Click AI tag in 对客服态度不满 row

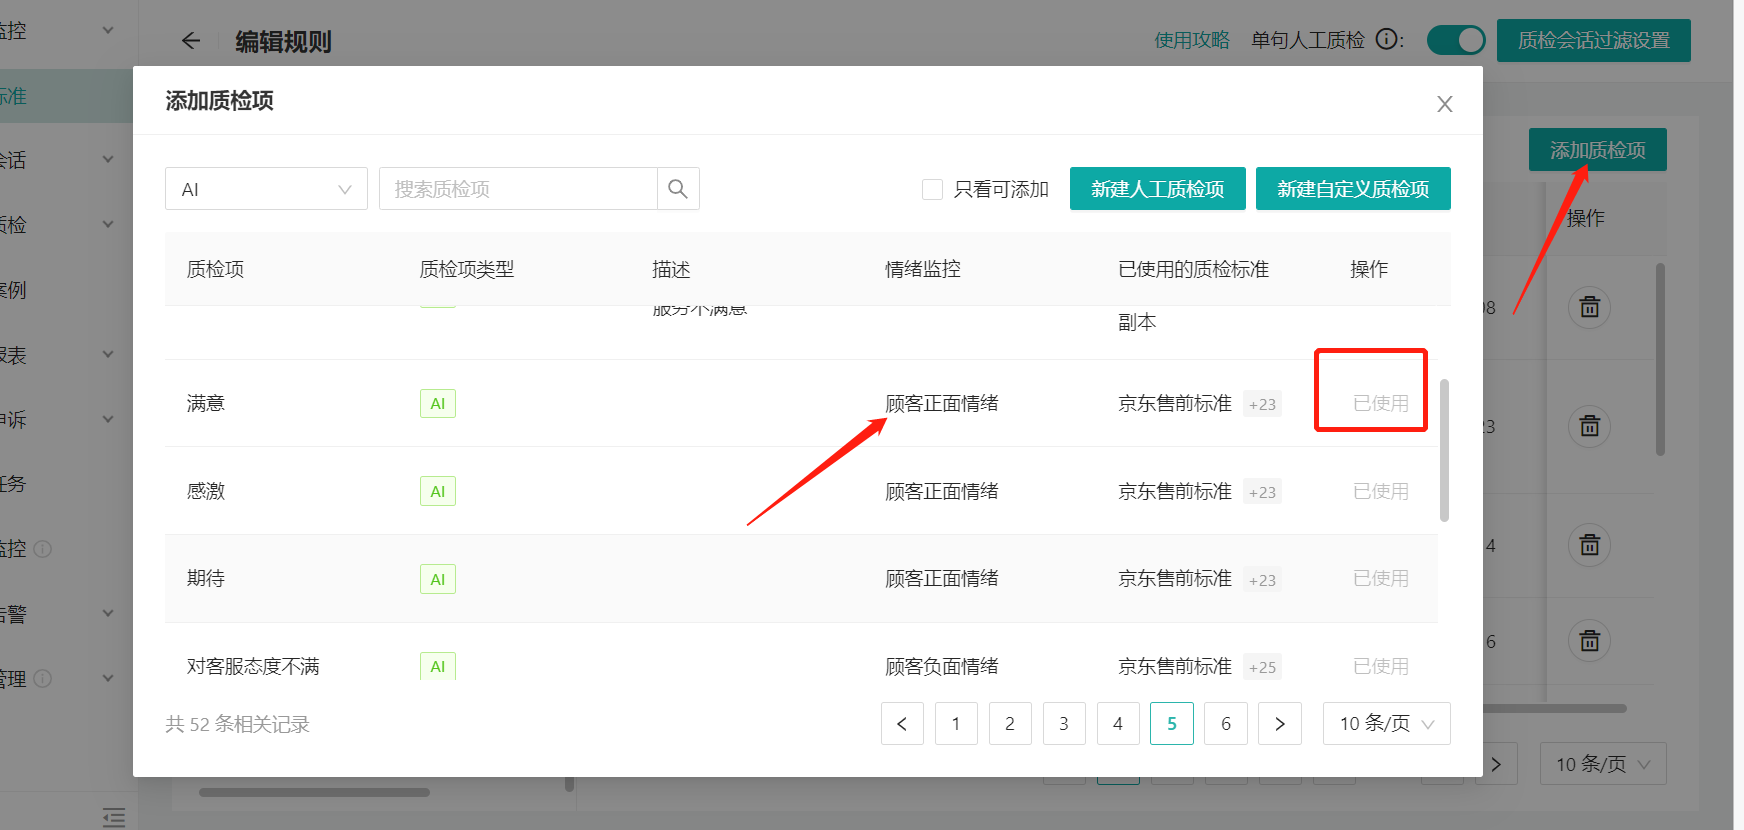point(438,666)
